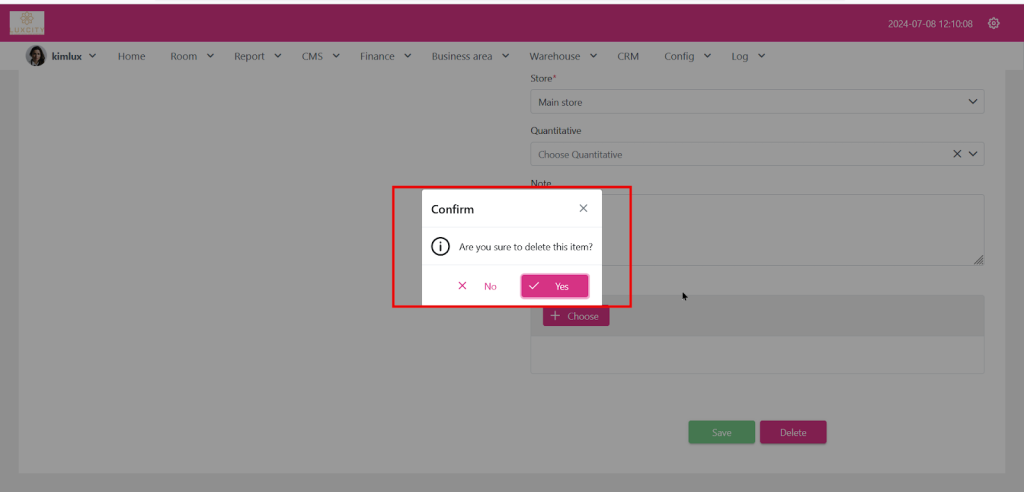Expand the Finance menu
The width and height of the screenshot is (1024, 492).
[385, 57]
